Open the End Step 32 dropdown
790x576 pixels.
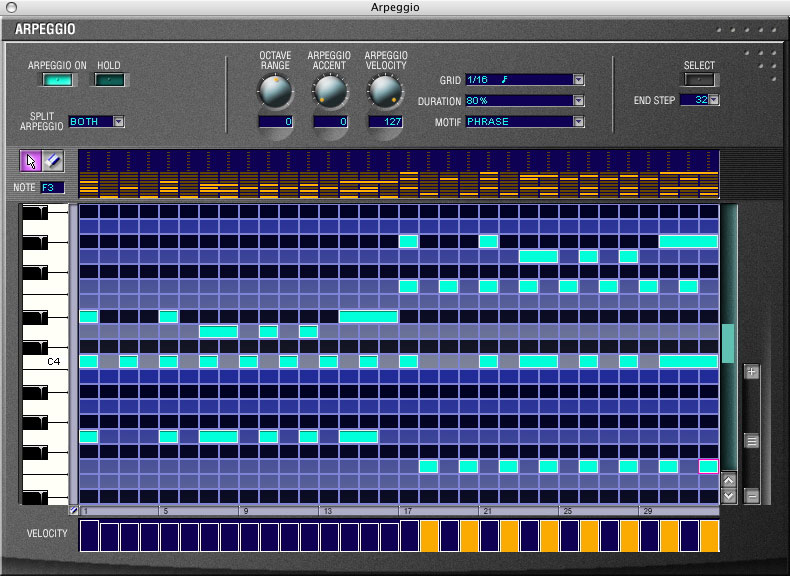coord(714,100)
